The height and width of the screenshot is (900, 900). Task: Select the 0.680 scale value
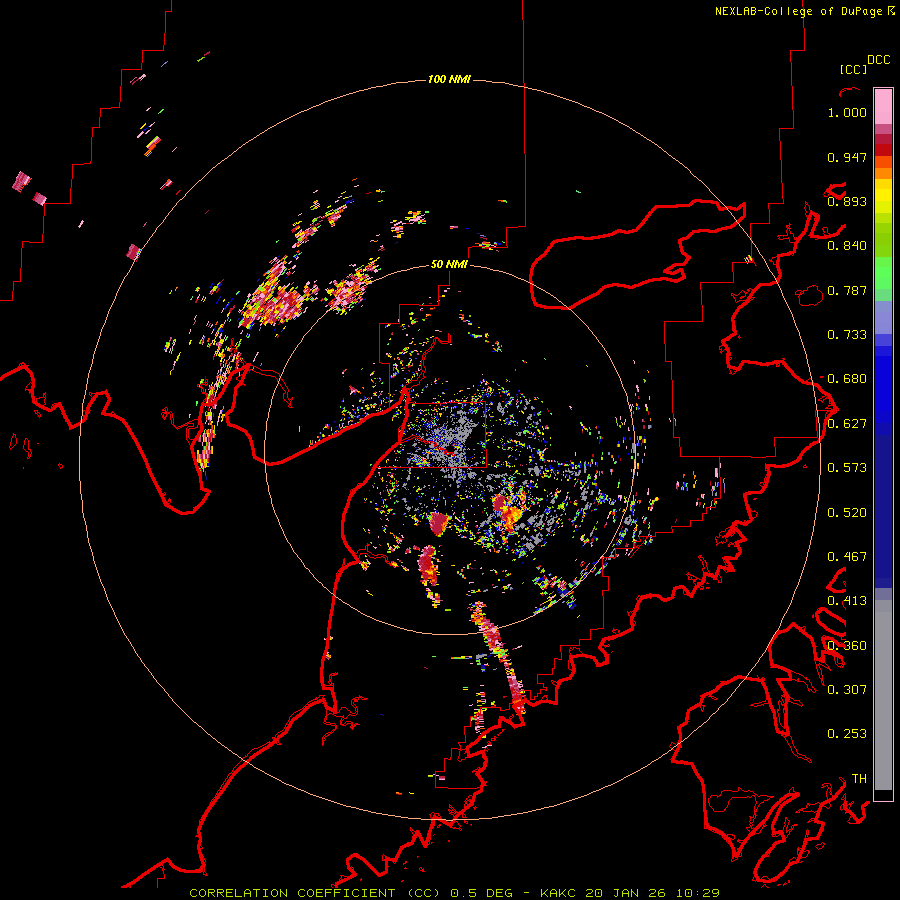[847, 379]
